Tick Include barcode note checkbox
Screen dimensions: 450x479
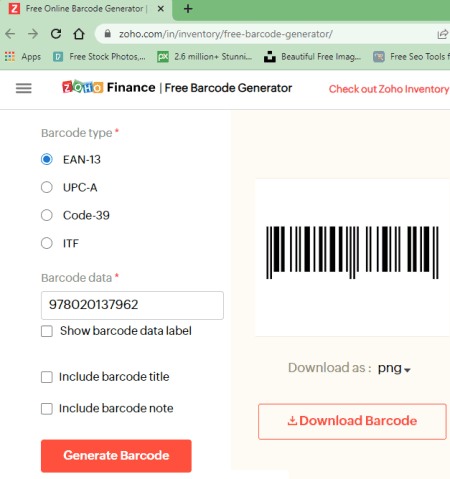47,409
